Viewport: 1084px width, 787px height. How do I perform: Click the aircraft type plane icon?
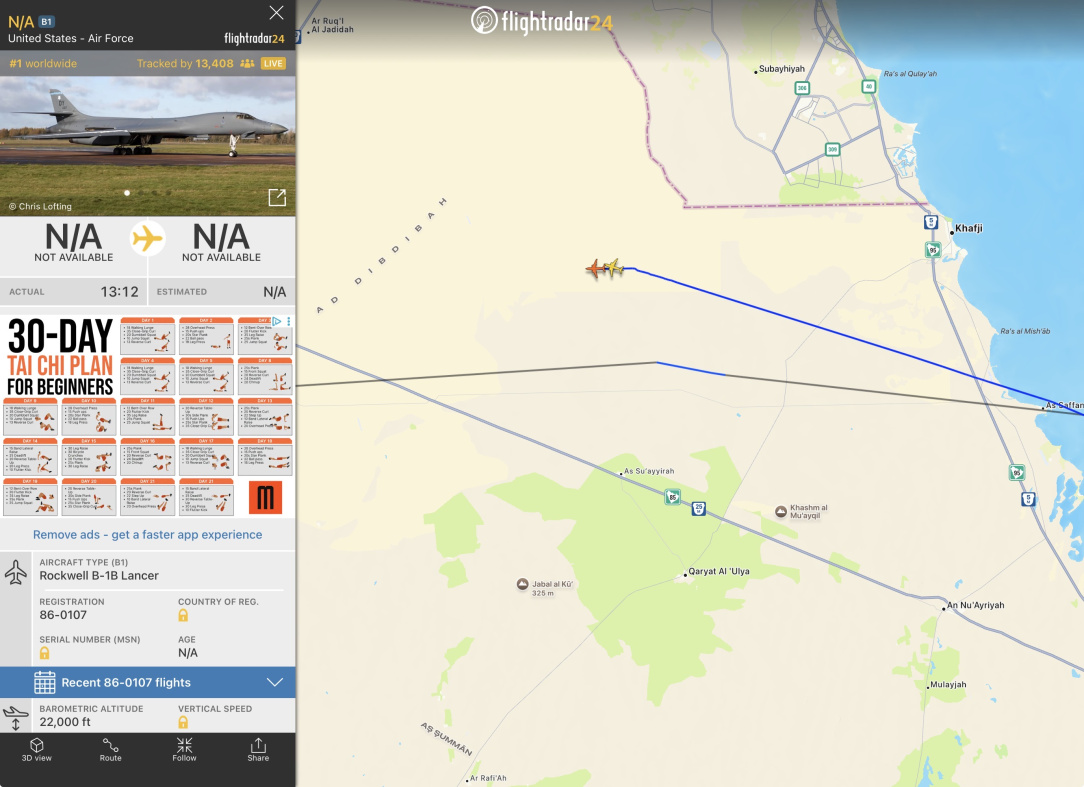[x=16, y=573]
